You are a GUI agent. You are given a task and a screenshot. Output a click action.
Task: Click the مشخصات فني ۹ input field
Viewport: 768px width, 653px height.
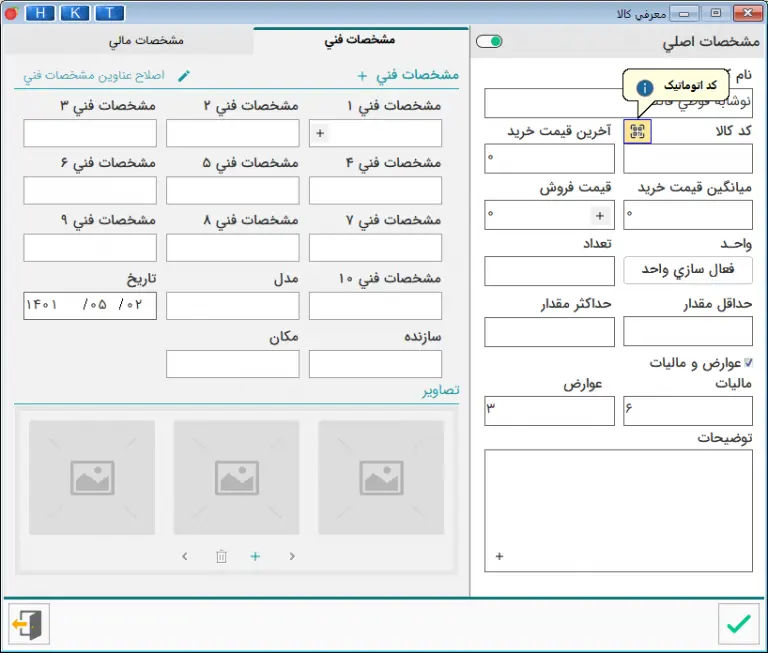[90, 247]
